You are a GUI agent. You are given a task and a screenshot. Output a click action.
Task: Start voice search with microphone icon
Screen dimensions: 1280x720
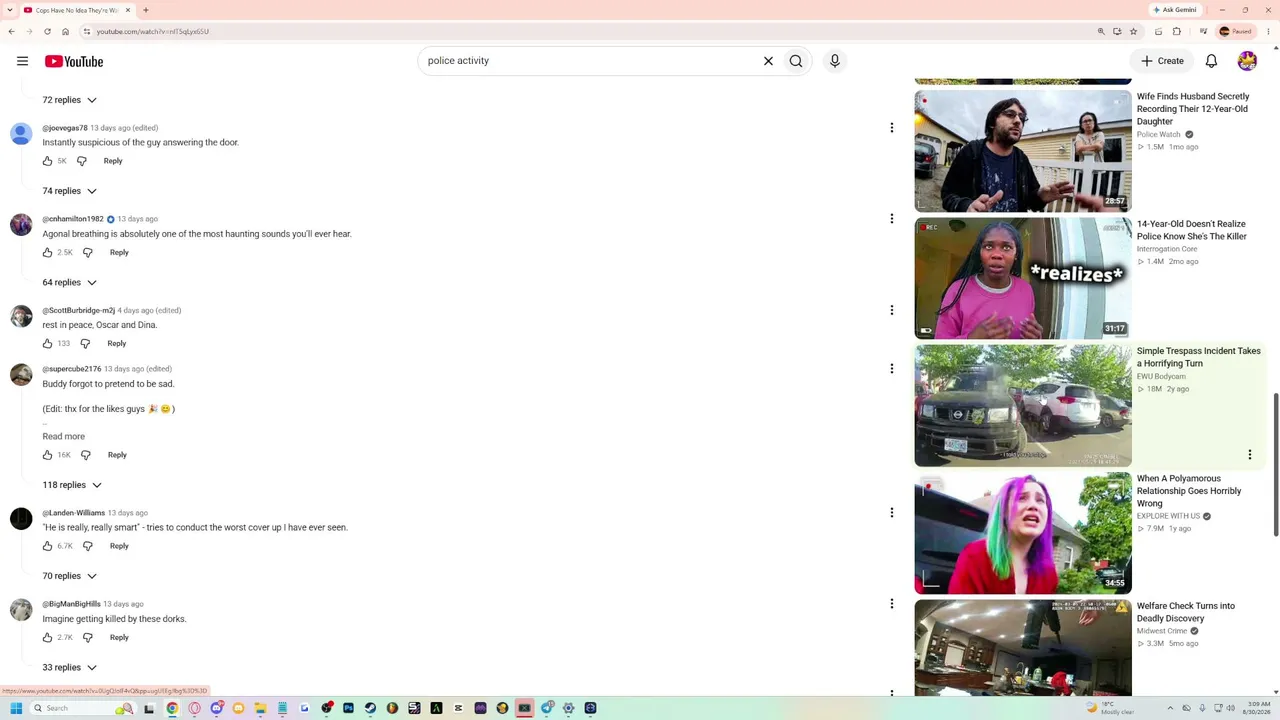(x=835, y=61)
